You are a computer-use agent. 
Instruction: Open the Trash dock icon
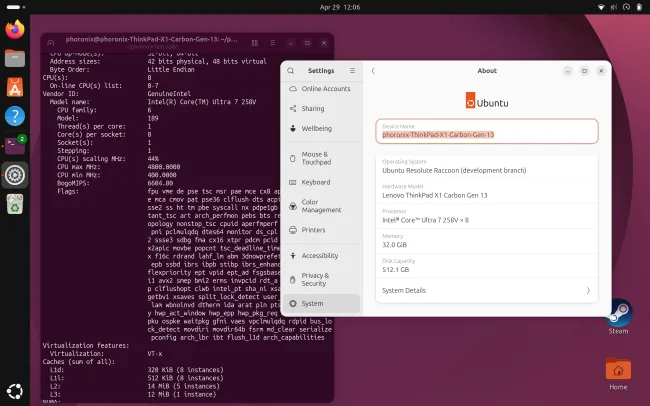click(15, 204)
